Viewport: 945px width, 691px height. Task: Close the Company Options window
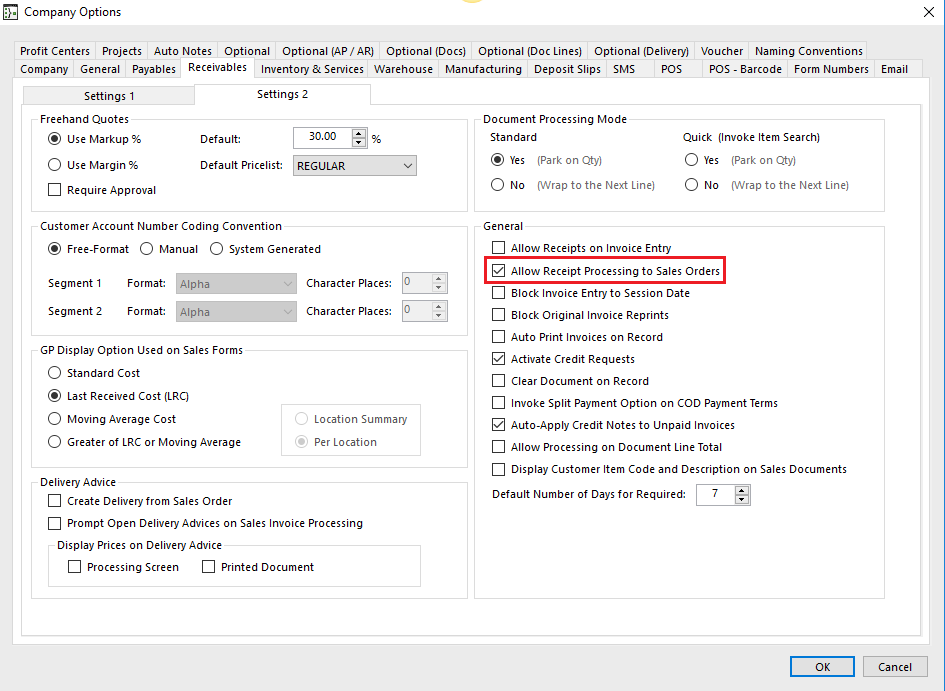click(x=929, y=12)
